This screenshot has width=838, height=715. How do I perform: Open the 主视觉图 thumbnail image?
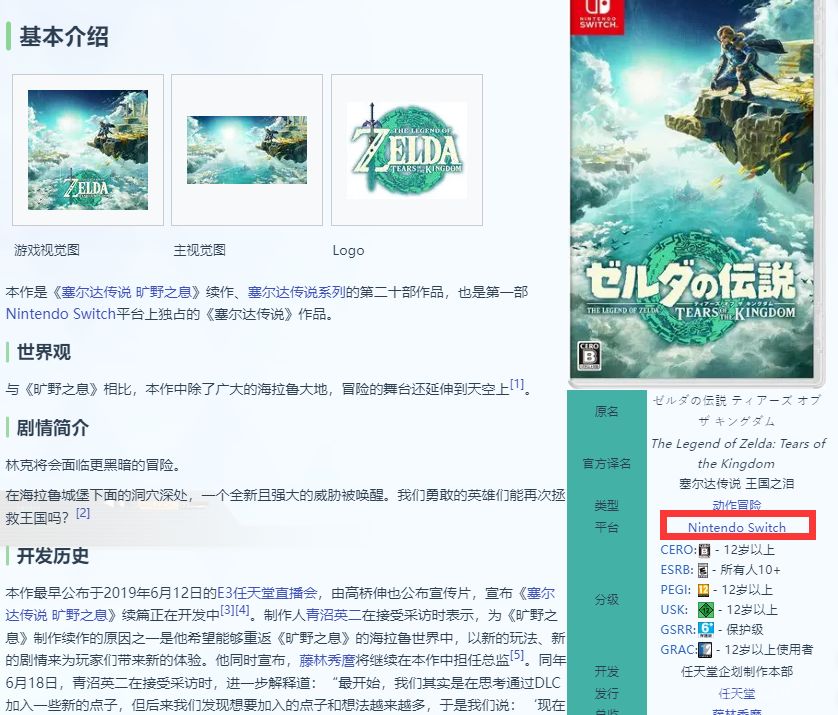[x=247, y=150]
